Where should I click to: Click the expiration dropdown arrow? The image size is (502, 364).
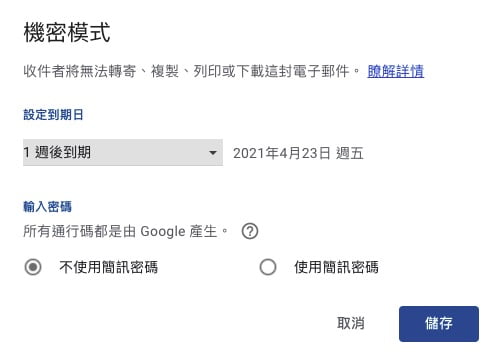pyautogui.click(x=213, y=153)
